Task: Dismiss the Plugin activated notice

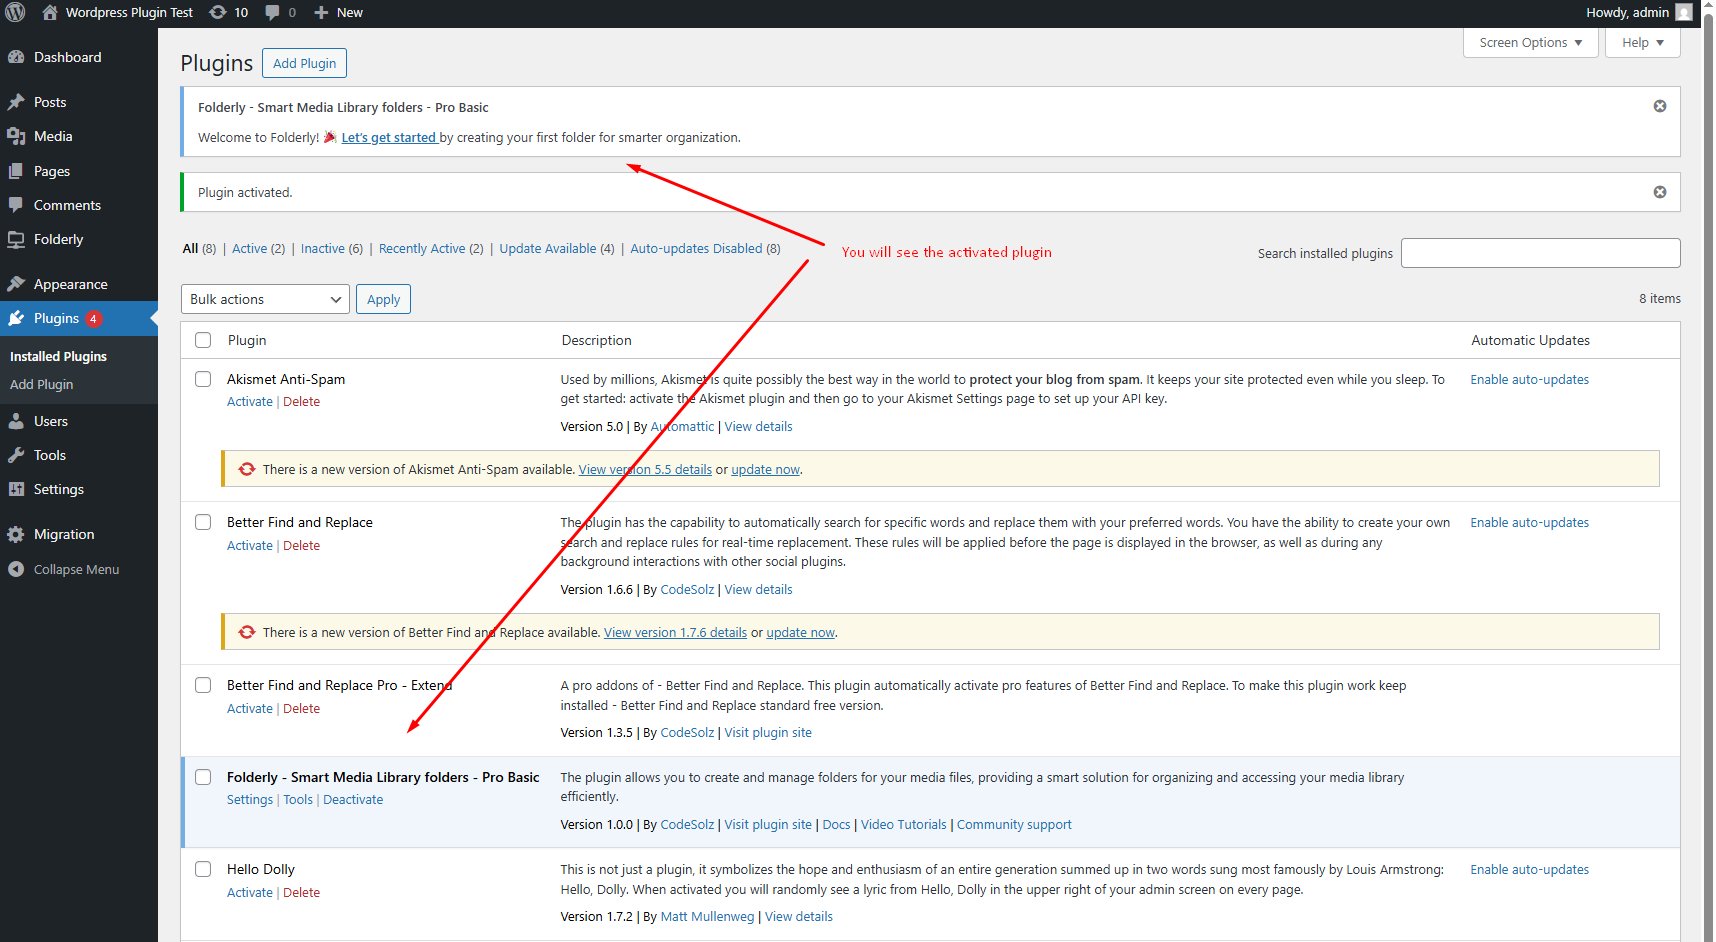Action: [1660, 192]
